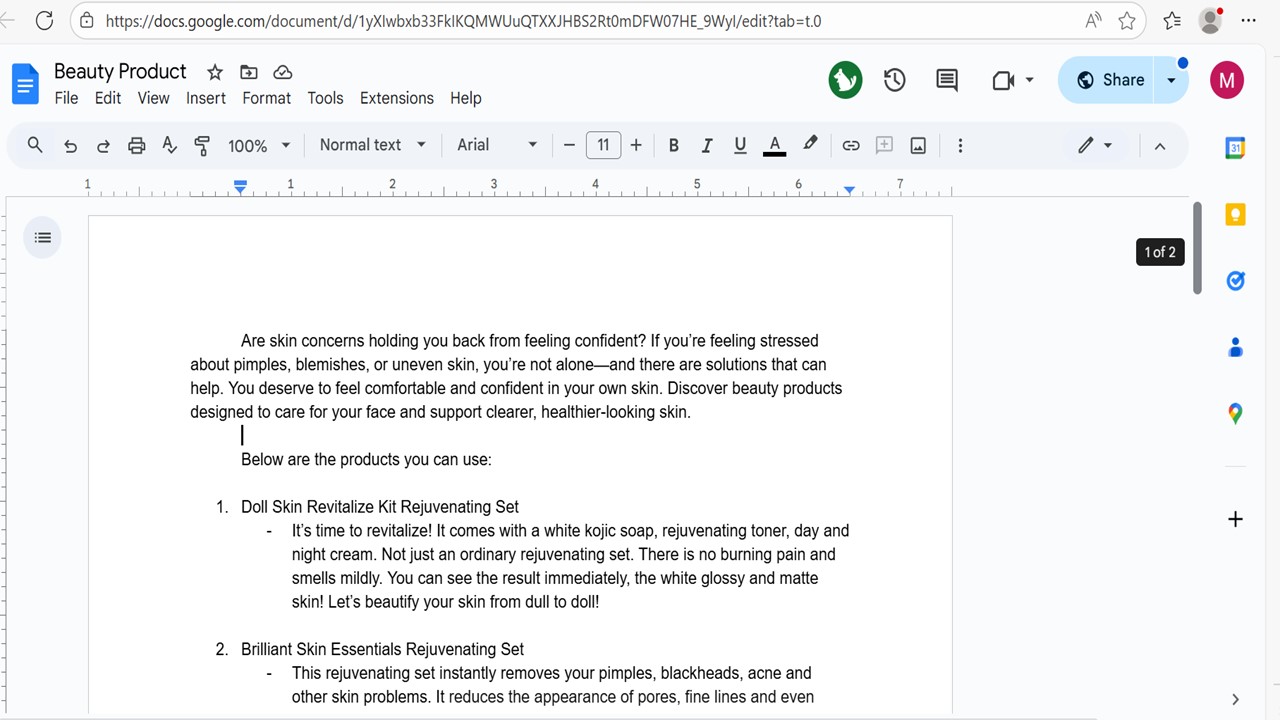Click the browser address bar URL
1280x720 pixels.
pos(463,20)
